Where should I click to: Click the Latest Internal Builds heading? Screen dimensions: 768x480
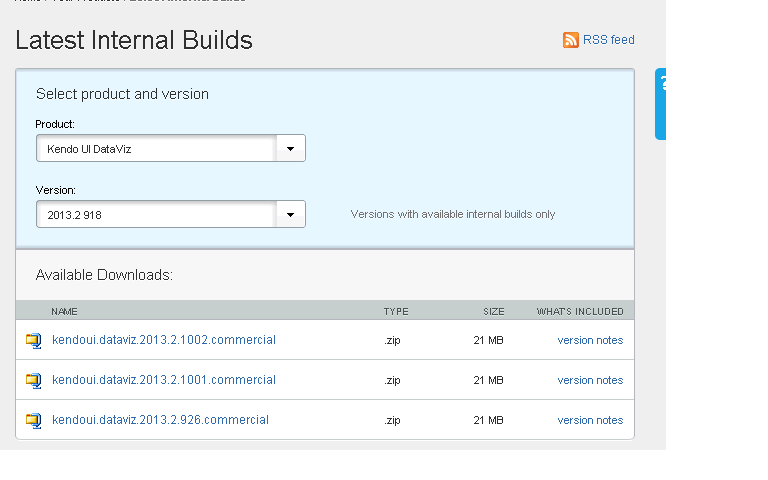click(134, 40)
